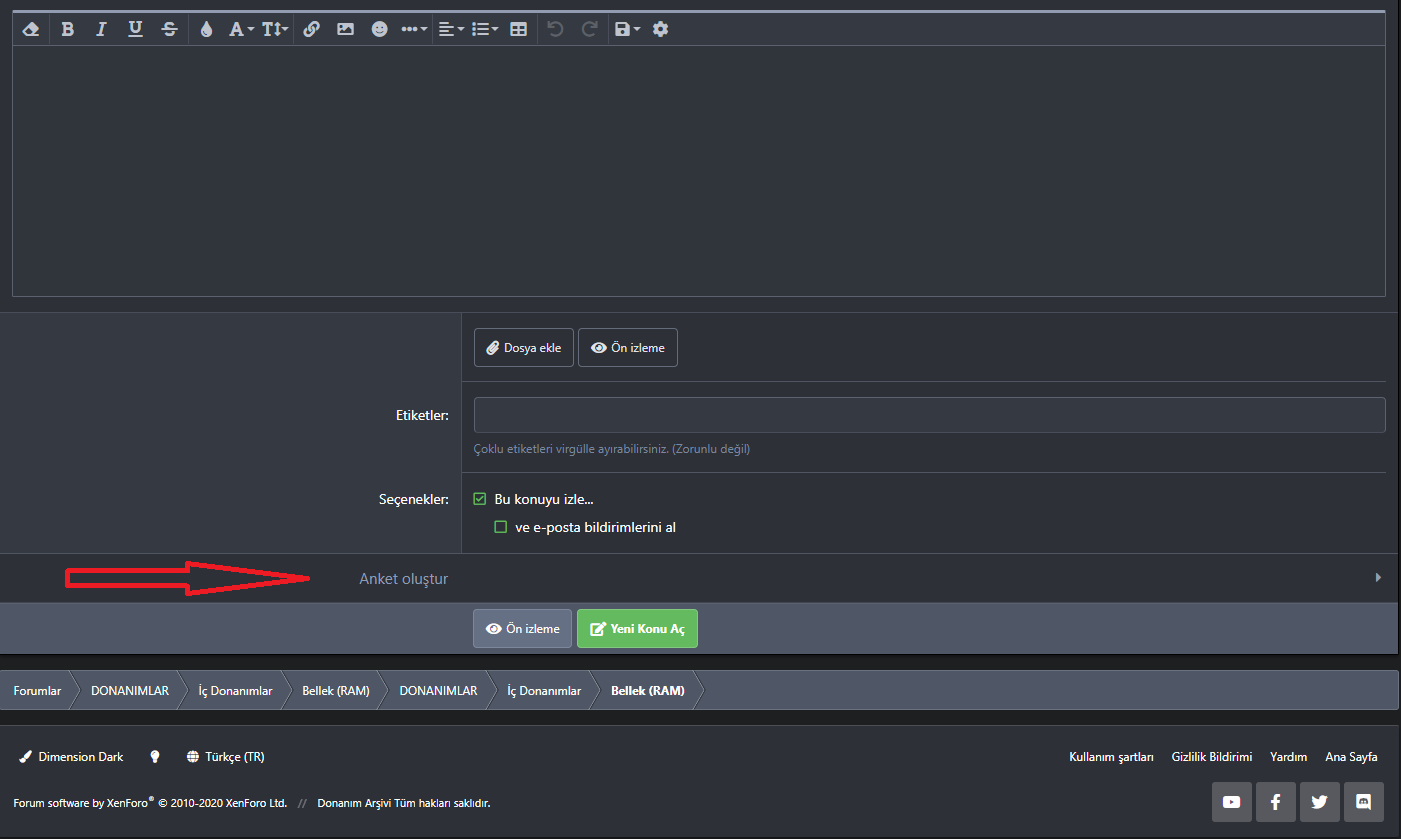
Task: Expand the Anket oluştur section
Action: coord(698,578)
